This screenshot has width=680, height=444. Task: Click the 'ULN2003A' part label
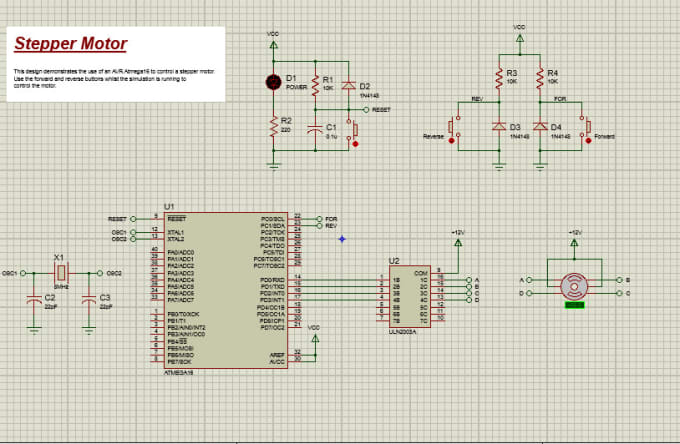(402, 332)
